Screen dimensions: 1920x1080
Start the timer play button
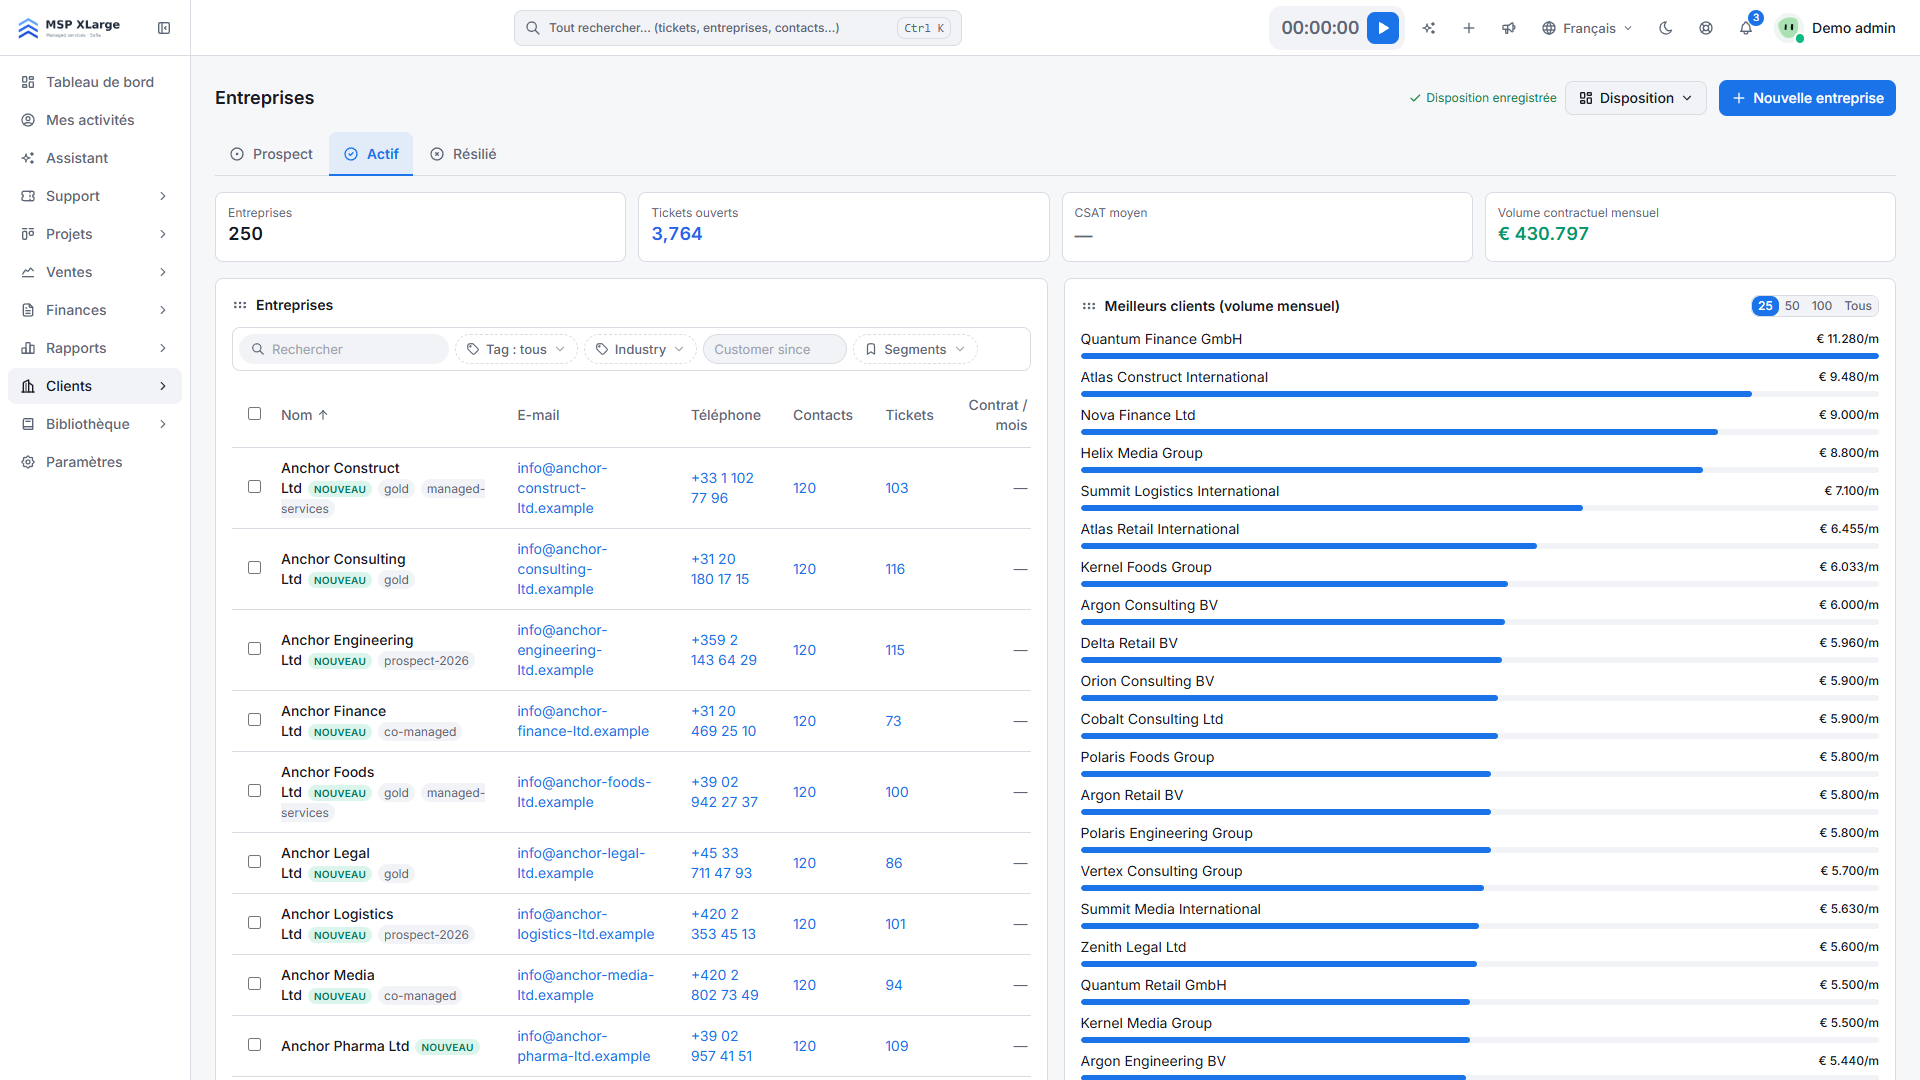tap(1383, 28)
